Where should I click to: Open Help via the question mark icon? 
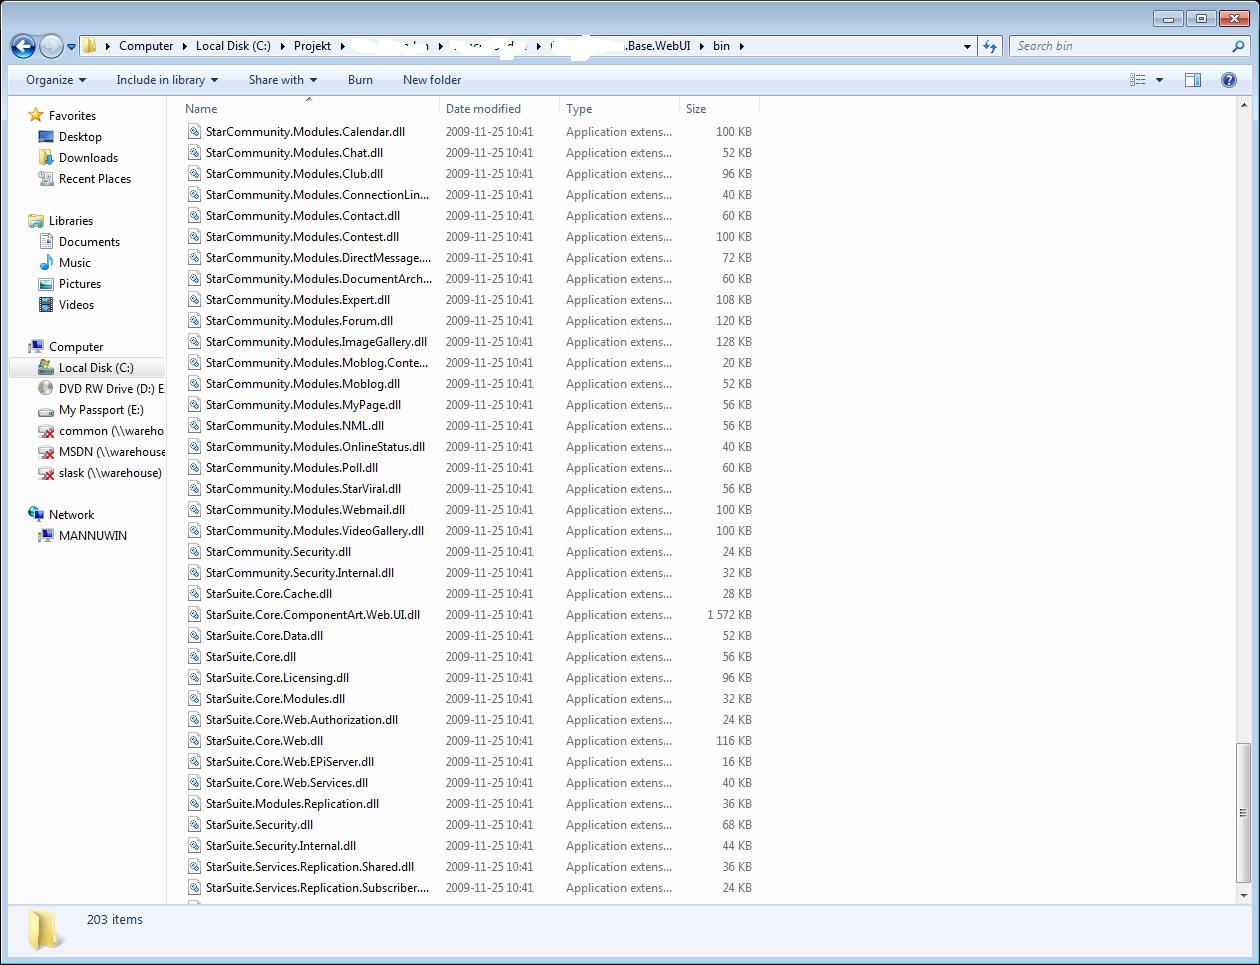coord(1229,80)
